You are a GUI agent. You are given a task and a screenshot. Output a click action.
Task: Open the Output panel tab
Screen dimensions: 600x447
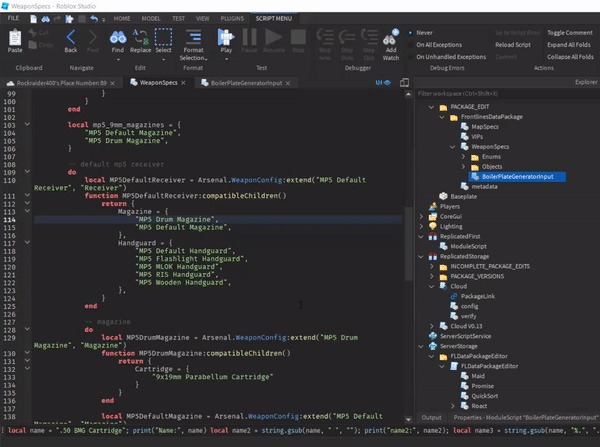point(431,418)
